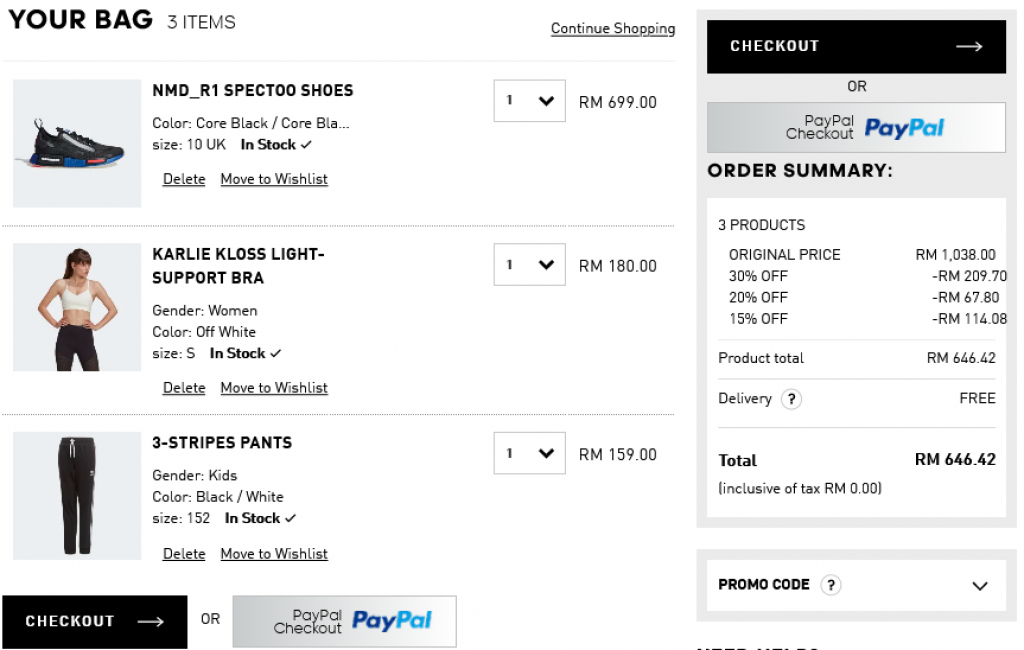The width and height of the screenshot is (1024, 650).
Task: Click the Promo Code question mark icon
Action: [830, 585]
